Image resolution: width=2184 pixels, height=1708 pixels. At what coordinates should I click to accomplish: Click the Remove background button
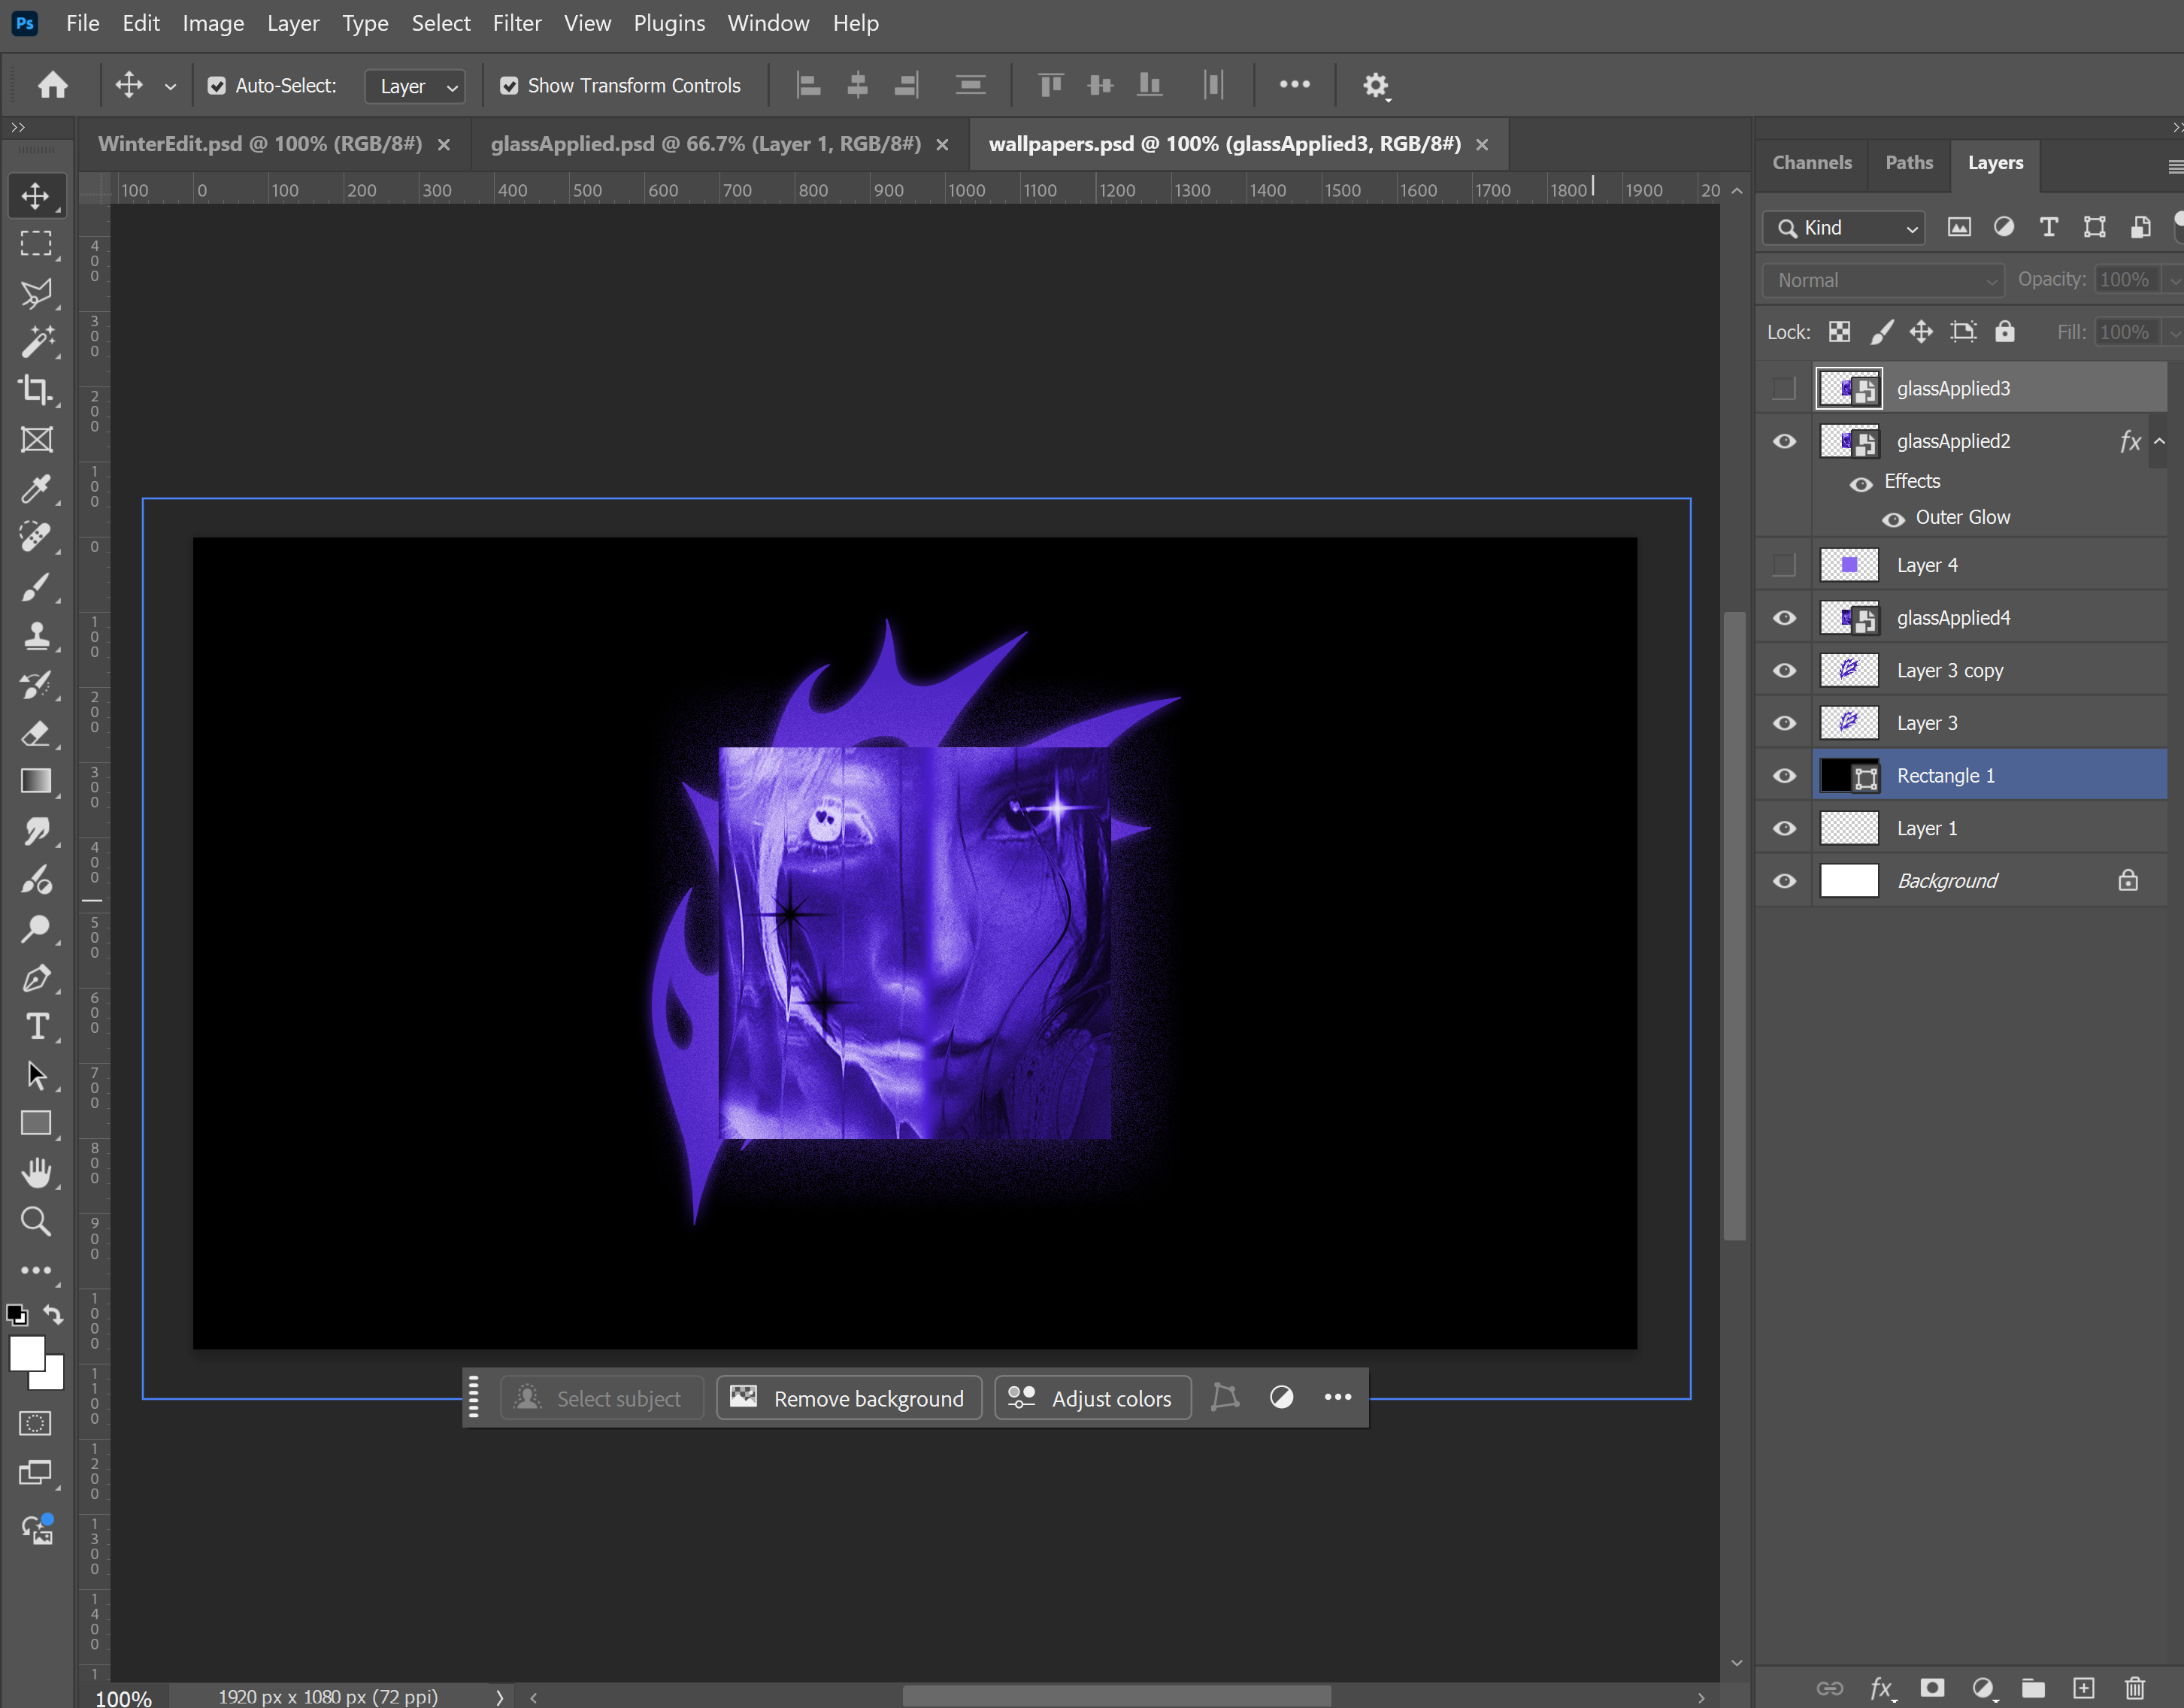848,1397
